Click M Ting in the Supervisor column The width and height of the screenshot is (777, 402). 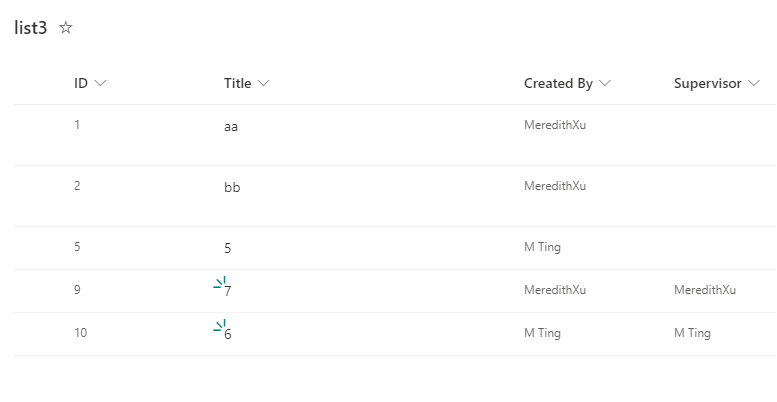[x=692, y=333]
